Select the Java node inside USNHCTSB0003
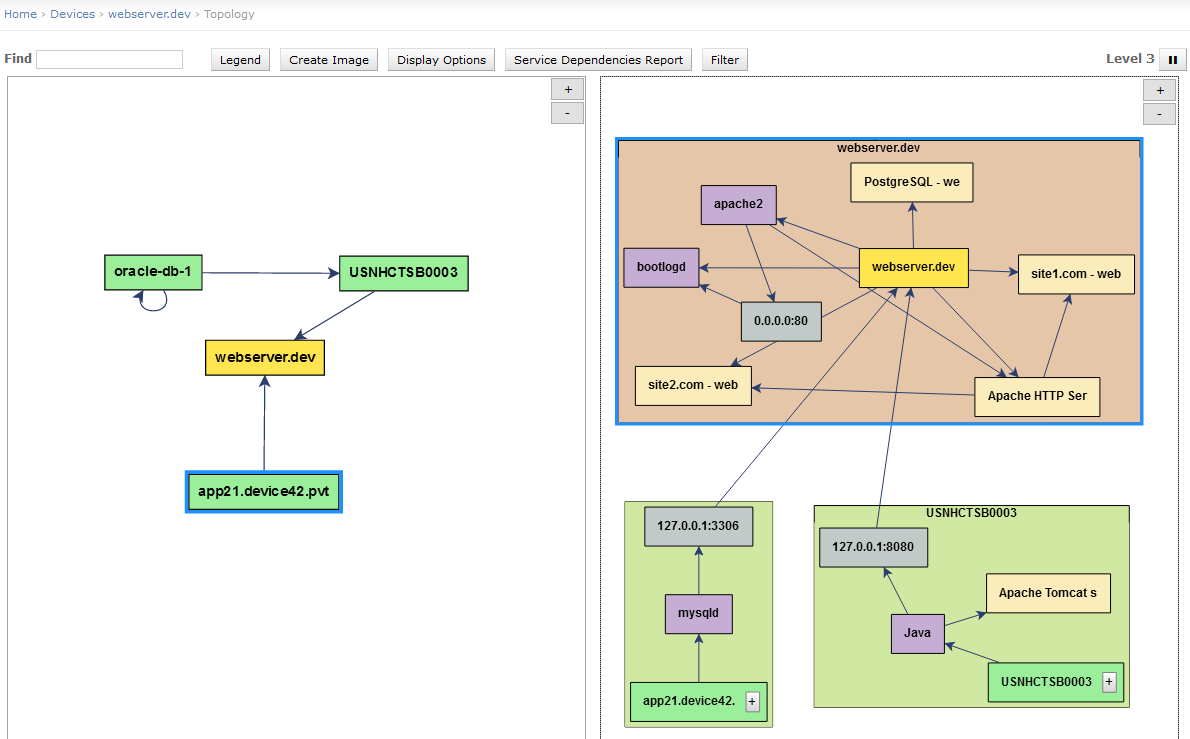 pyautogui.click(x=917, y=633)
